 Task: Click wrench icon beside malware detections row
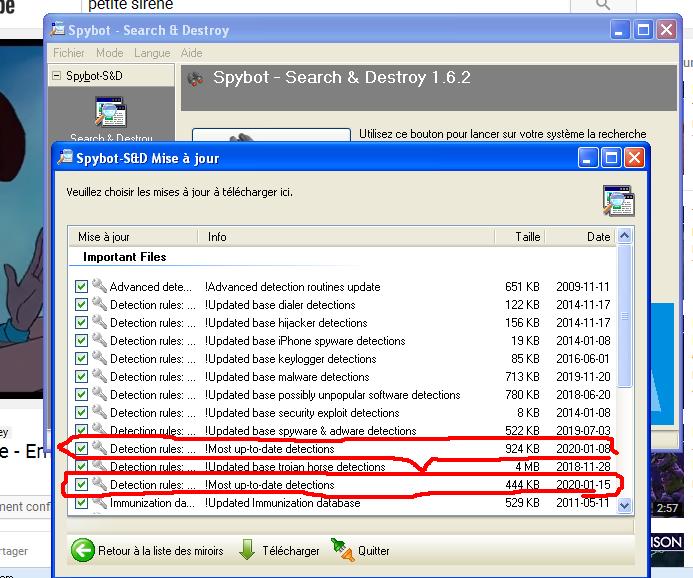click(99, 376)
